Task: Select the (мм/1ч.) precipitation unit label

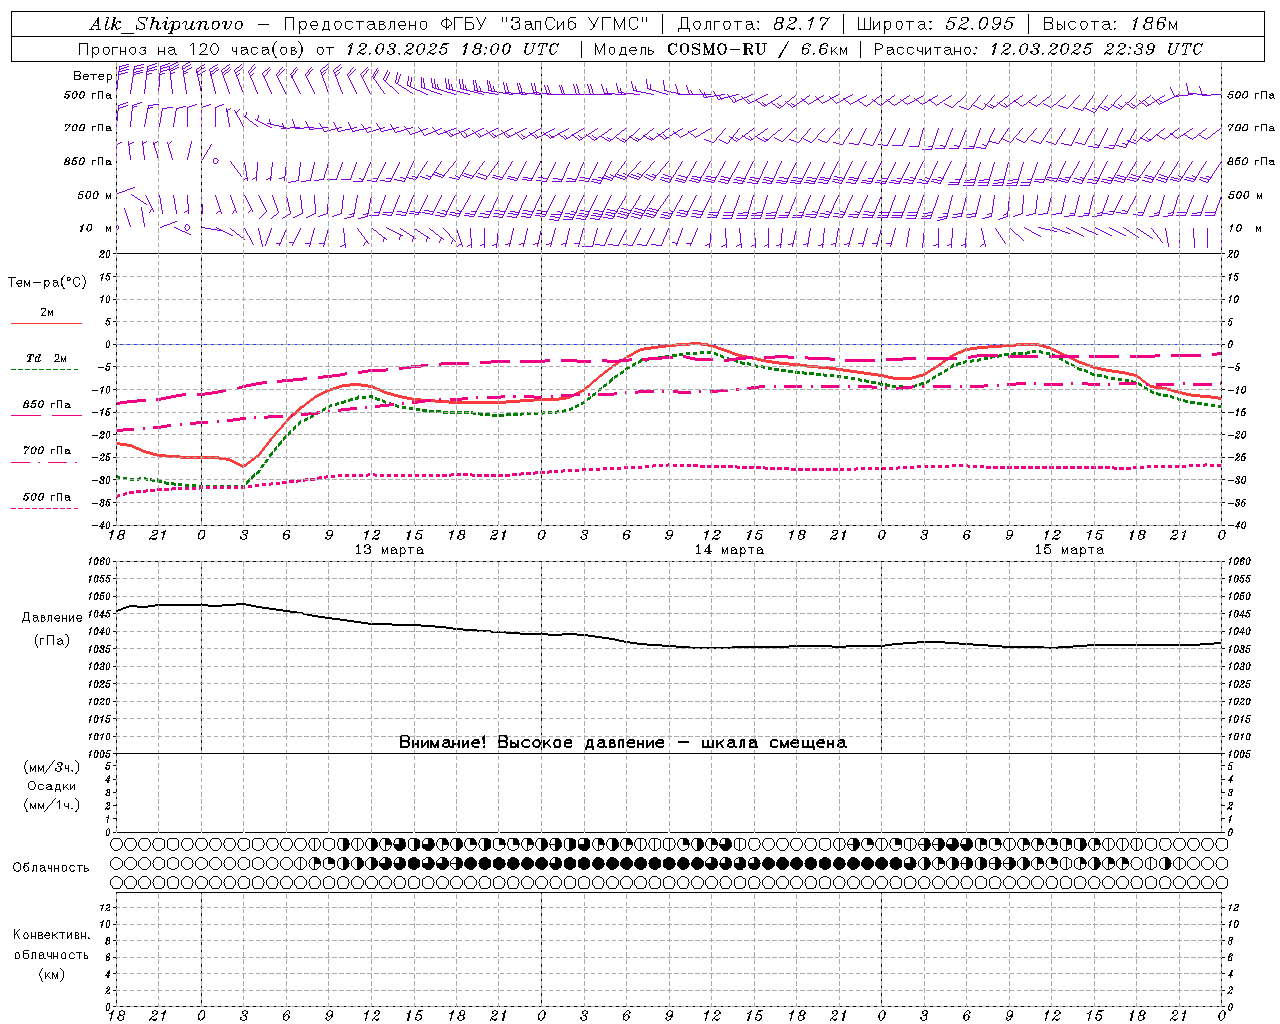Action: [52, 805]
